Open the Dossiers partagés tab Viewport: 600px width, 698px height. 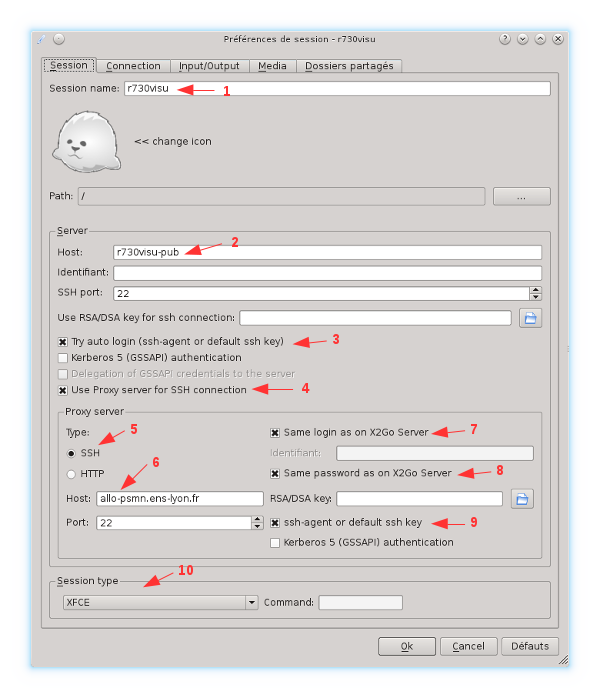pos(349,66)
